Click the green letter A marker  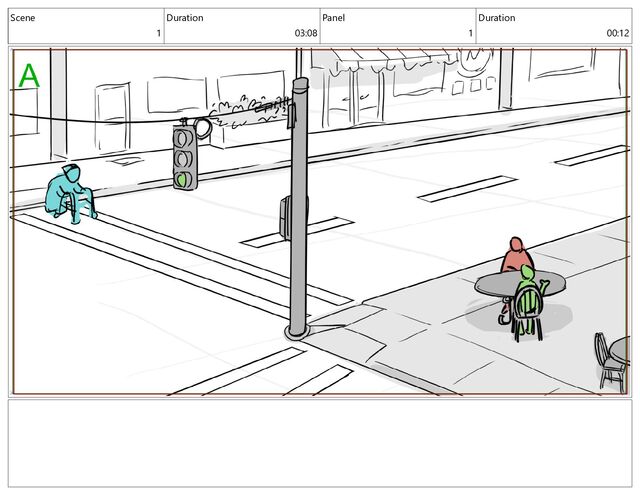click(x=29, y=76)
